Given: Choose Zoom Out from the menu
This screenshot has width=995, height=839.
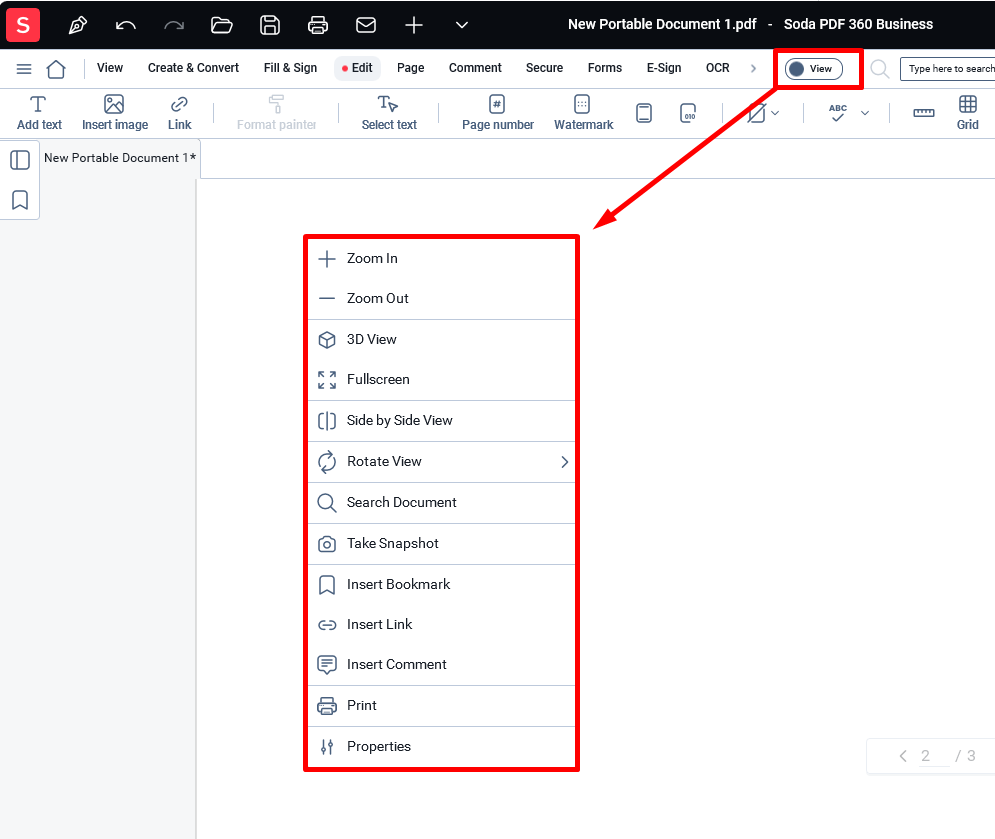Looking at the screenshot, I should pyautogui.click(x=442, y=298).
